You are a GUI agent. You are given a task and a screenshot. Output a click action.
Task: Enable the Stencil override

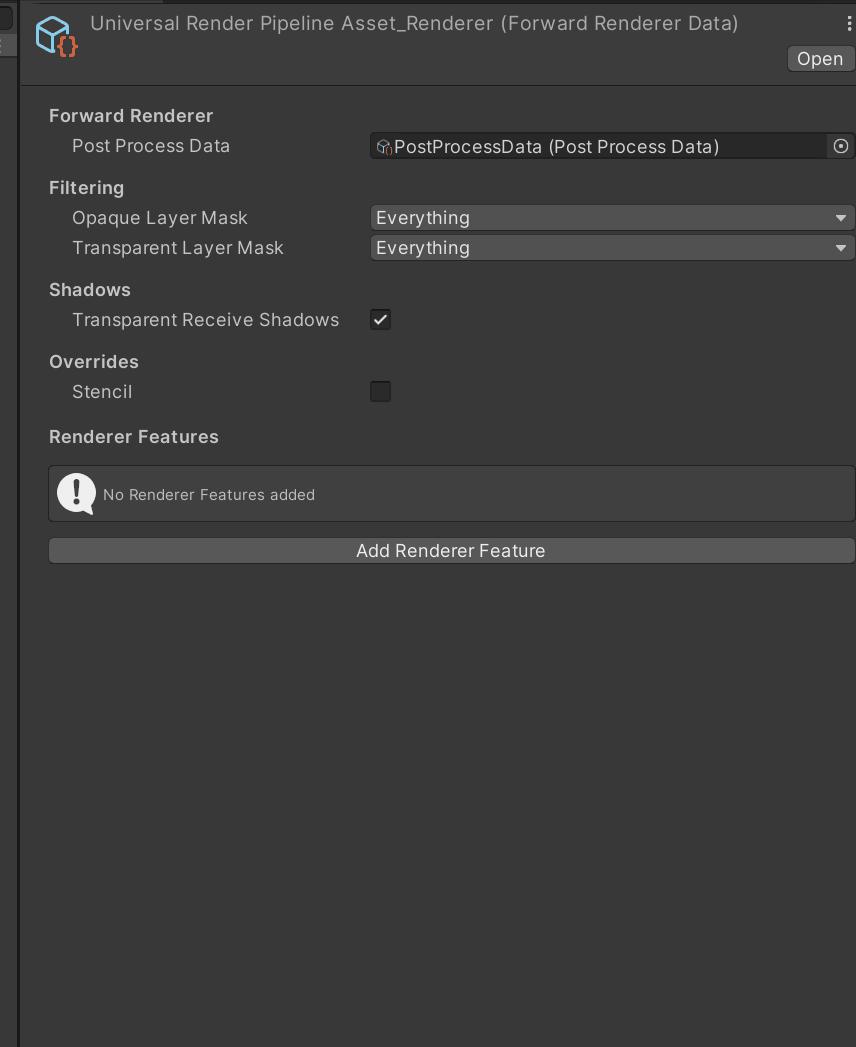(380, 391)
